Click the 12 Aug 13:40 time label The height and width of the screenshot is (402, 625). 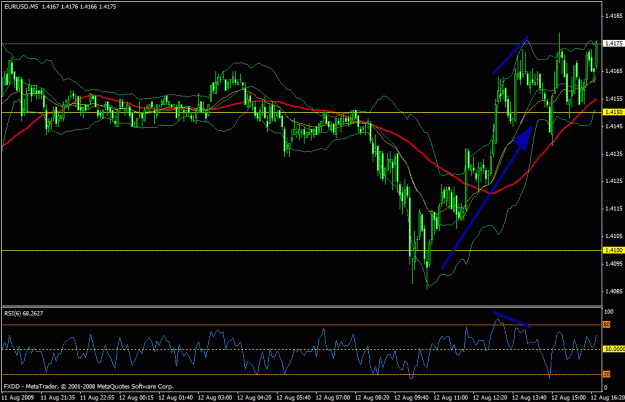coord(529,398)
